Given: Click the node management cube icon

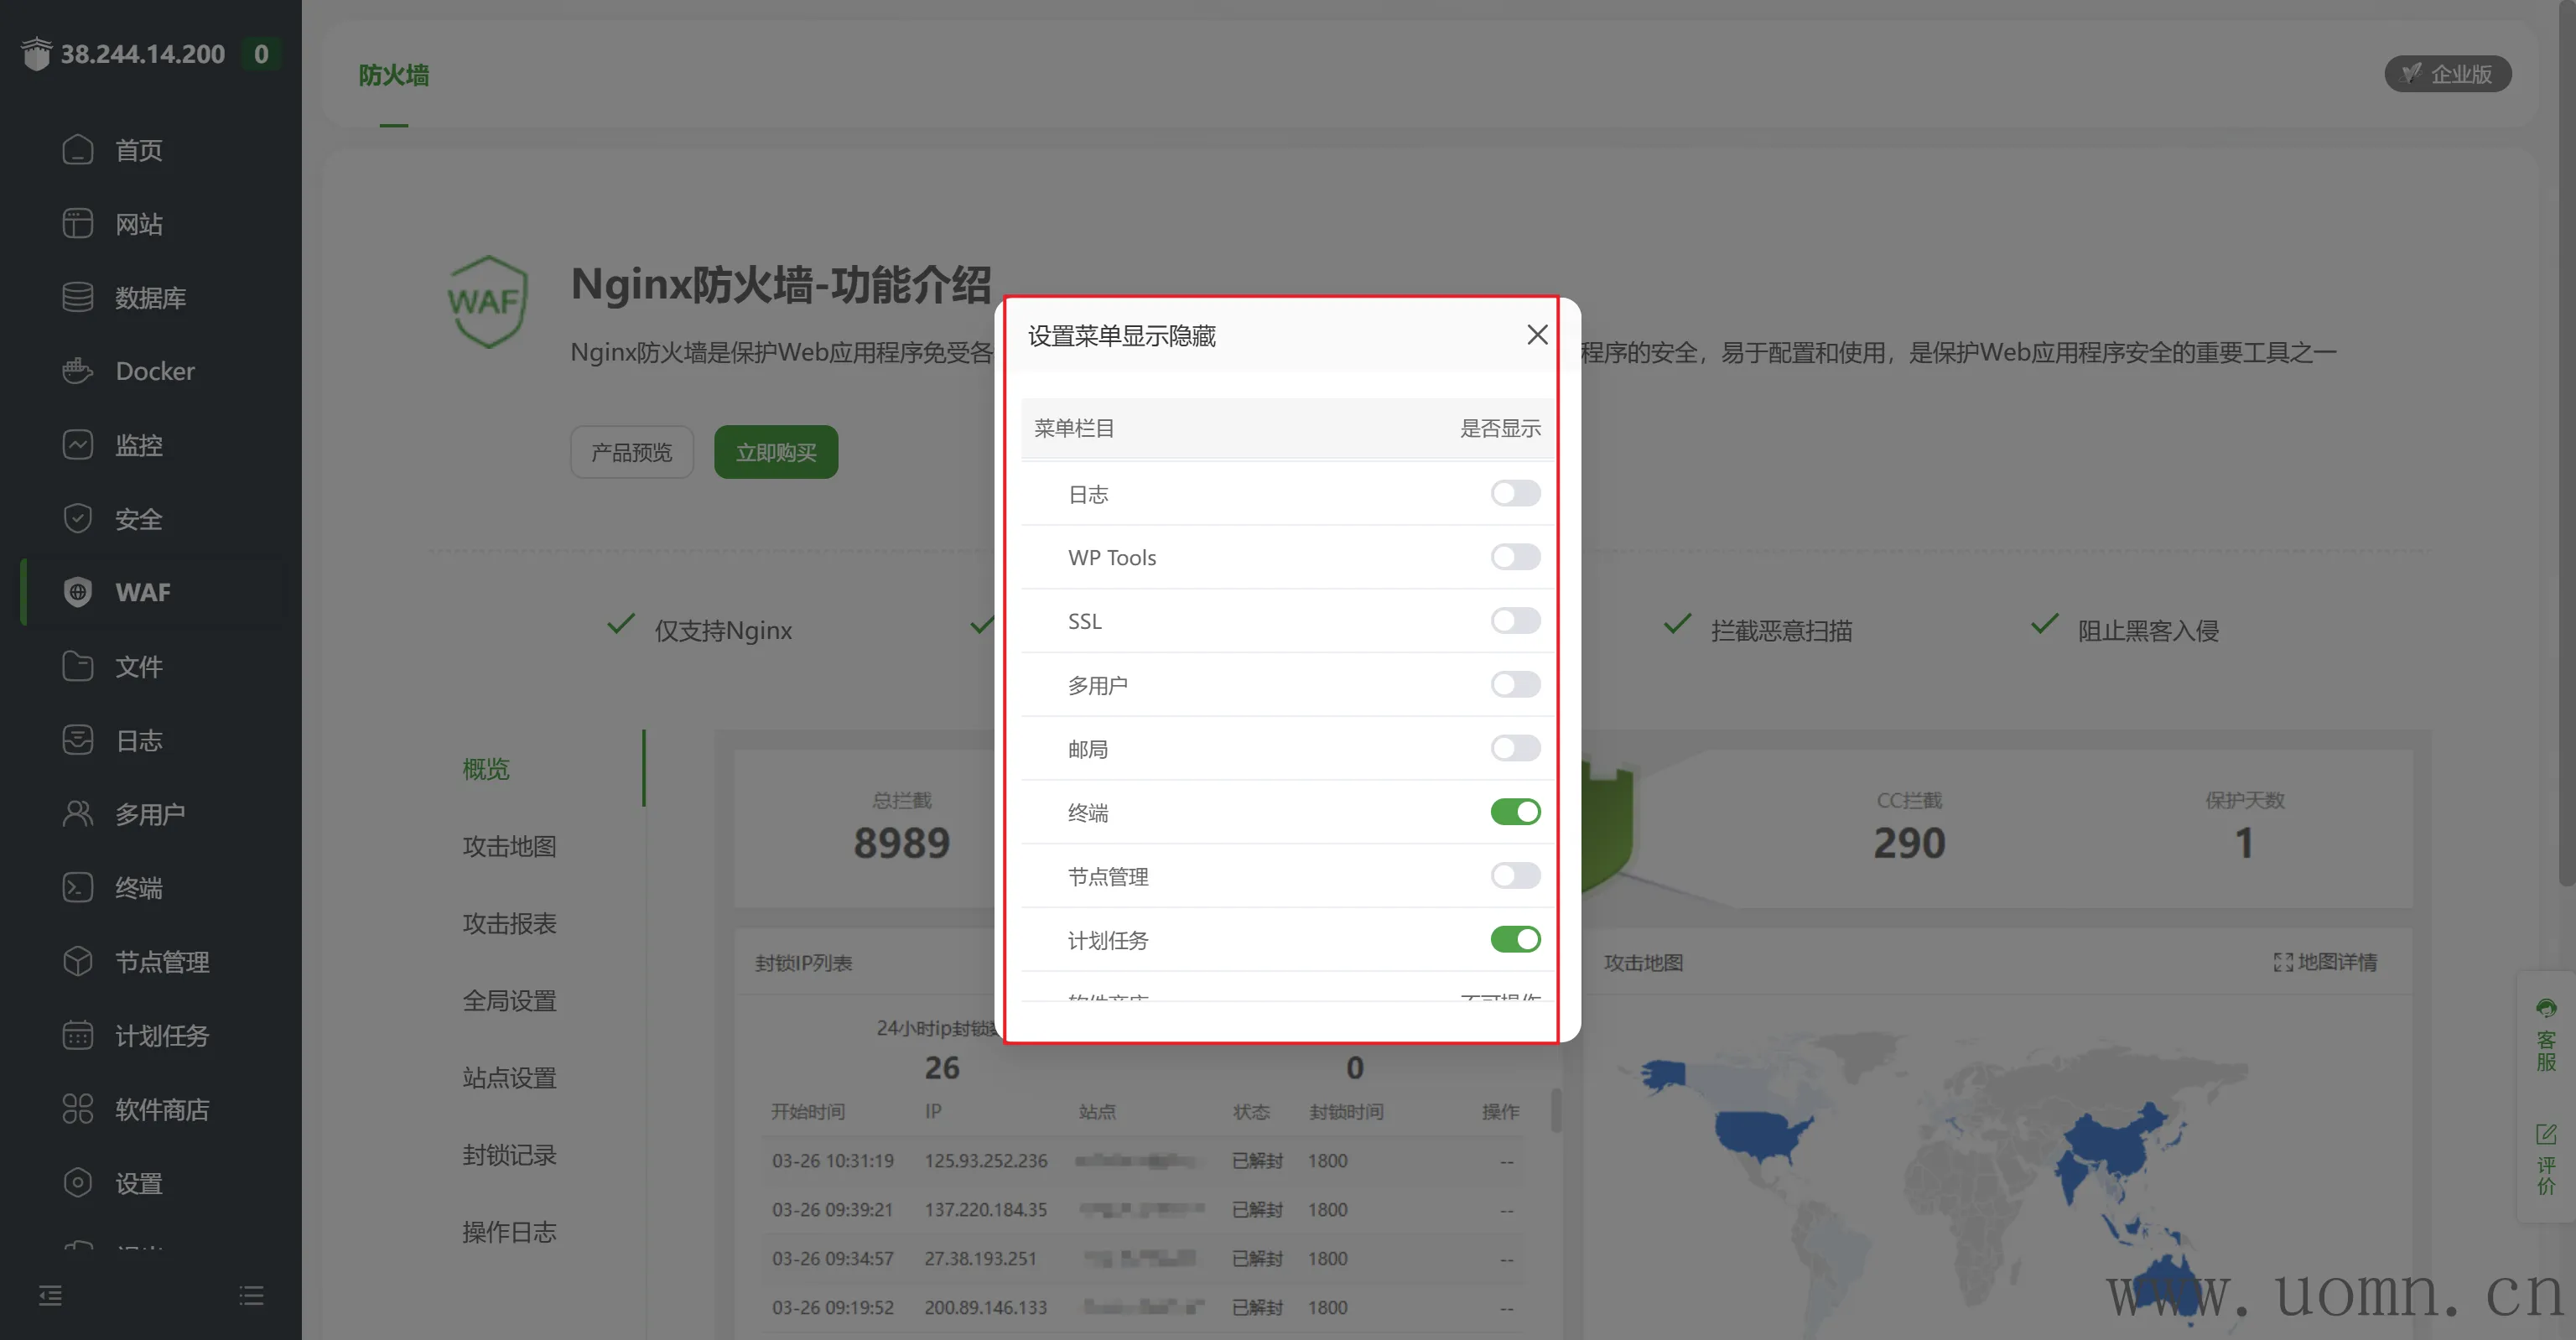Looking at the screenshot, I should point(77,961).
